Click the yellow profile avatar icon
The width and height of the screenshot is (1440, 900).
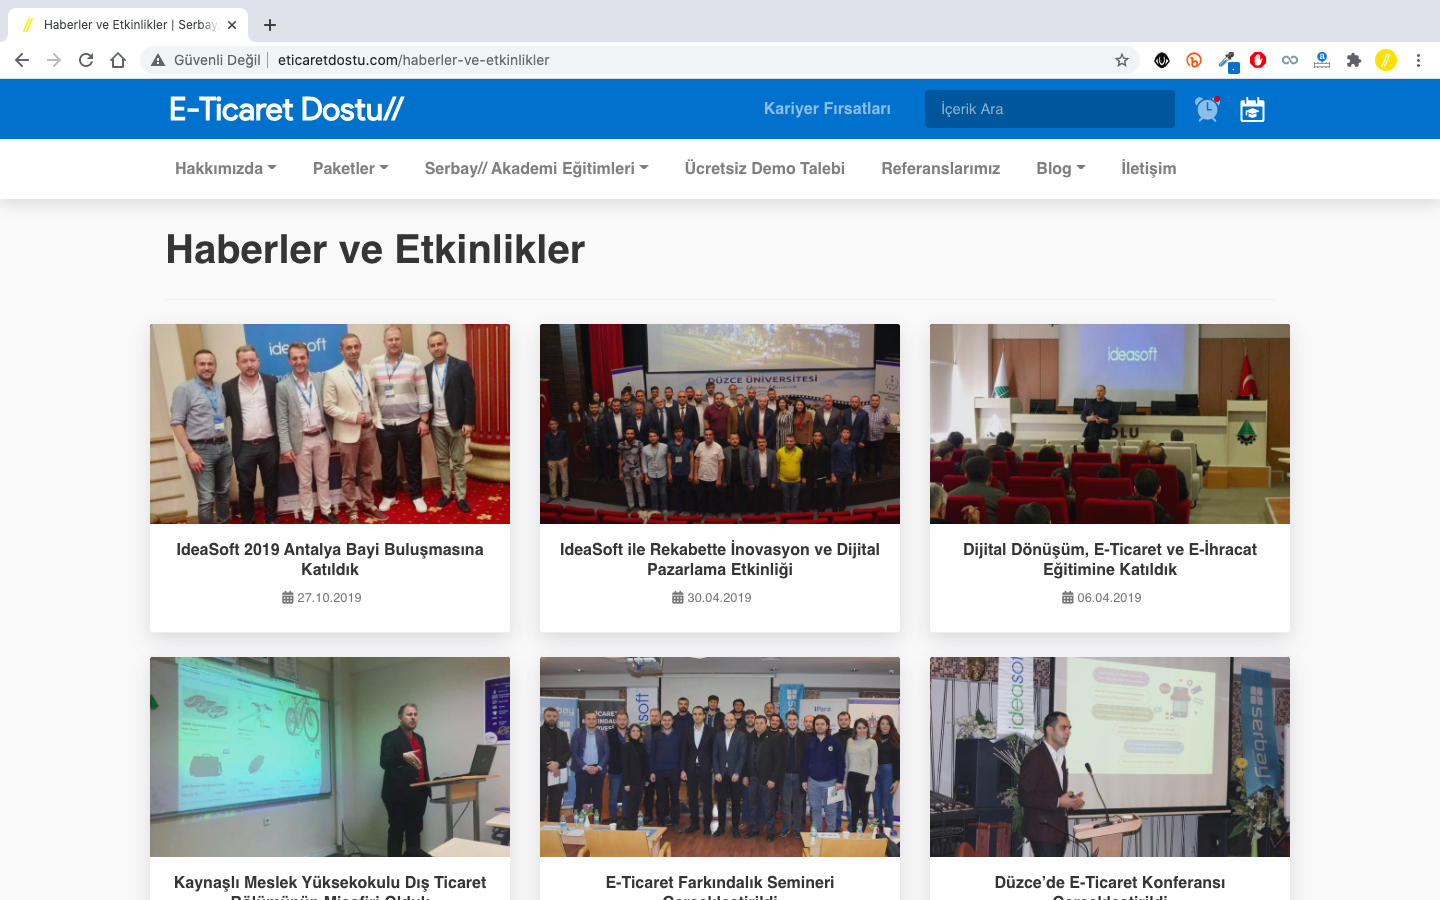(1386, 60)
